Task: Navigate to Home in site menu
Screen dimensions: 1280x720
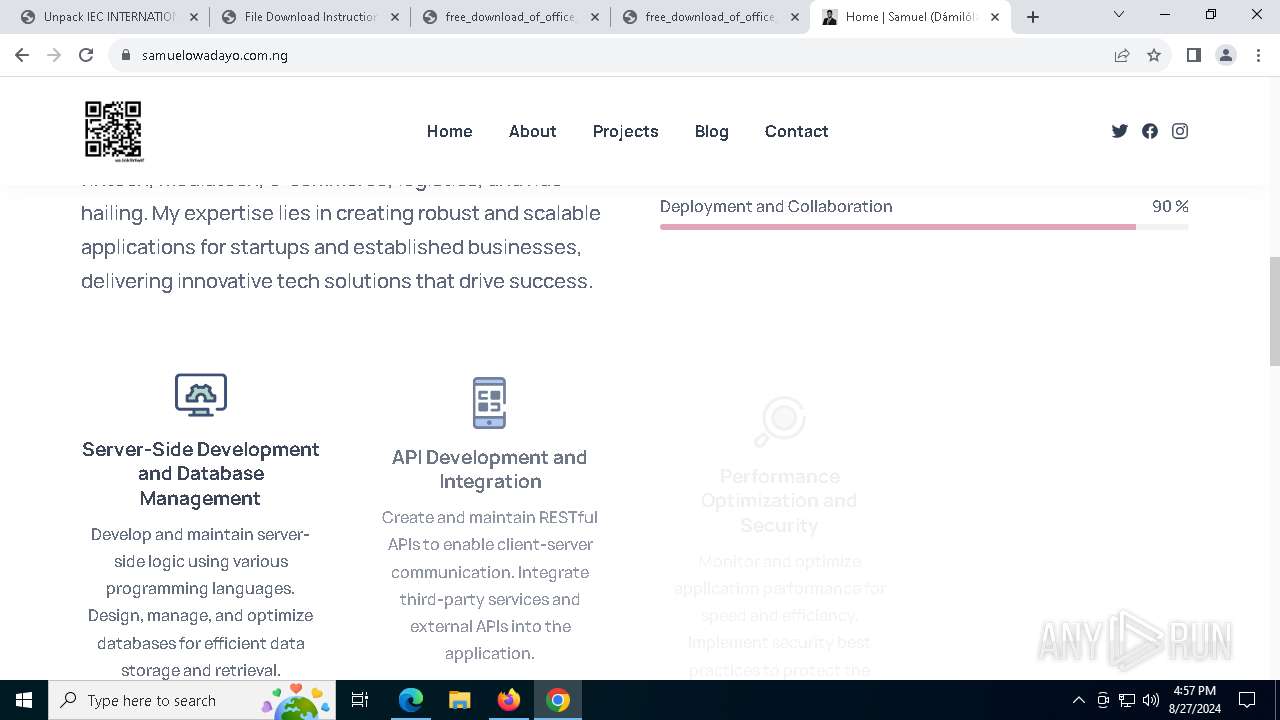Action: tap(449, 131)
